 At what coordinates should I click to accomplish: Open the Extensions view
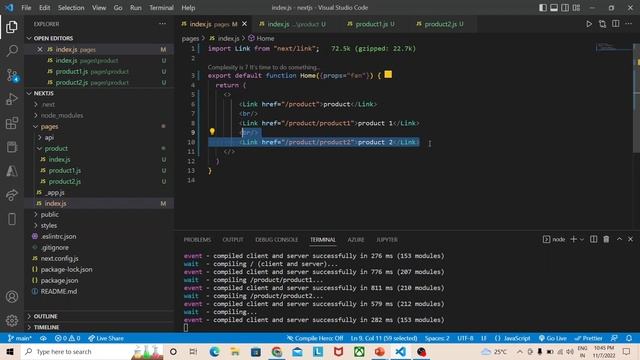click(x=12, y=123)
